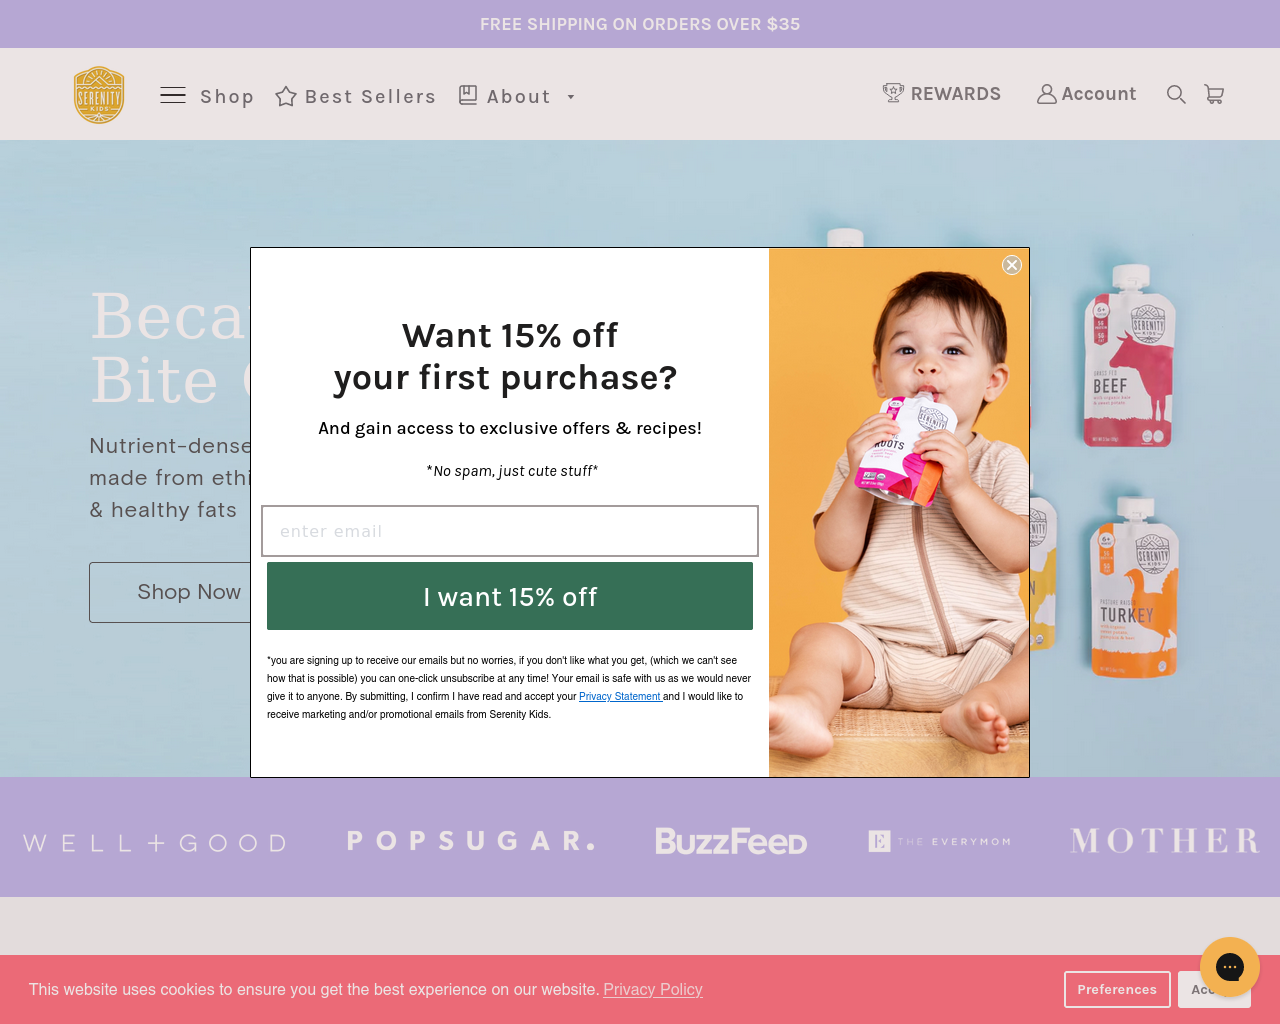Click the Best Sellers star icon
Viewport: 1280px width, 1024px height.
click(286, 96)
